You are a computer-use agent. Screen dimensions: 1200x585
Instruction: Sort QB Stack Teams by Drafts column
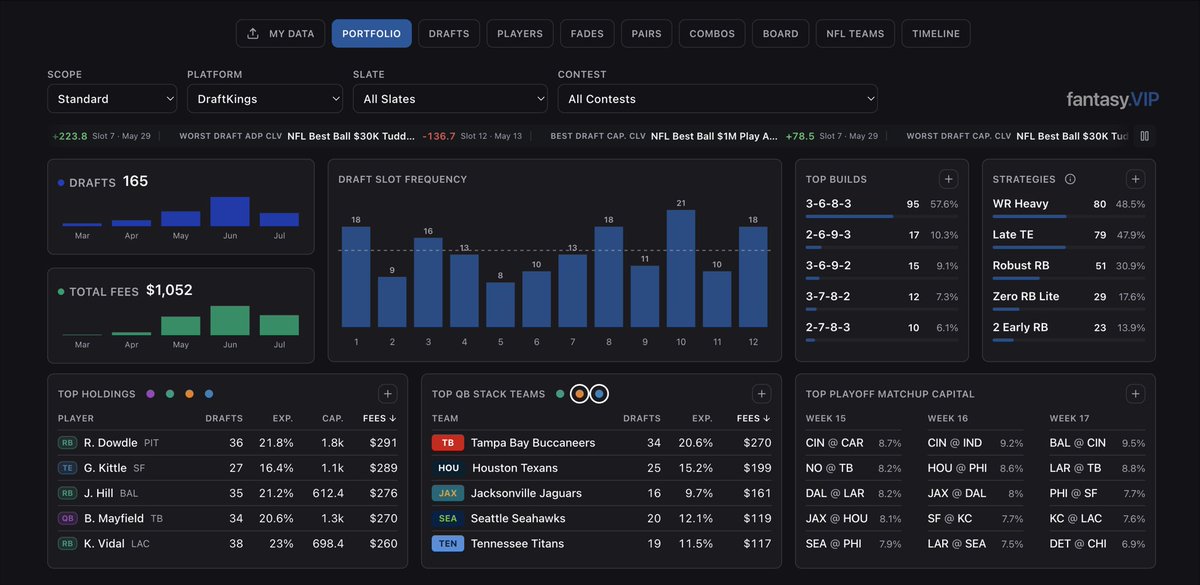pyautogui.click(x=642, y=418)
